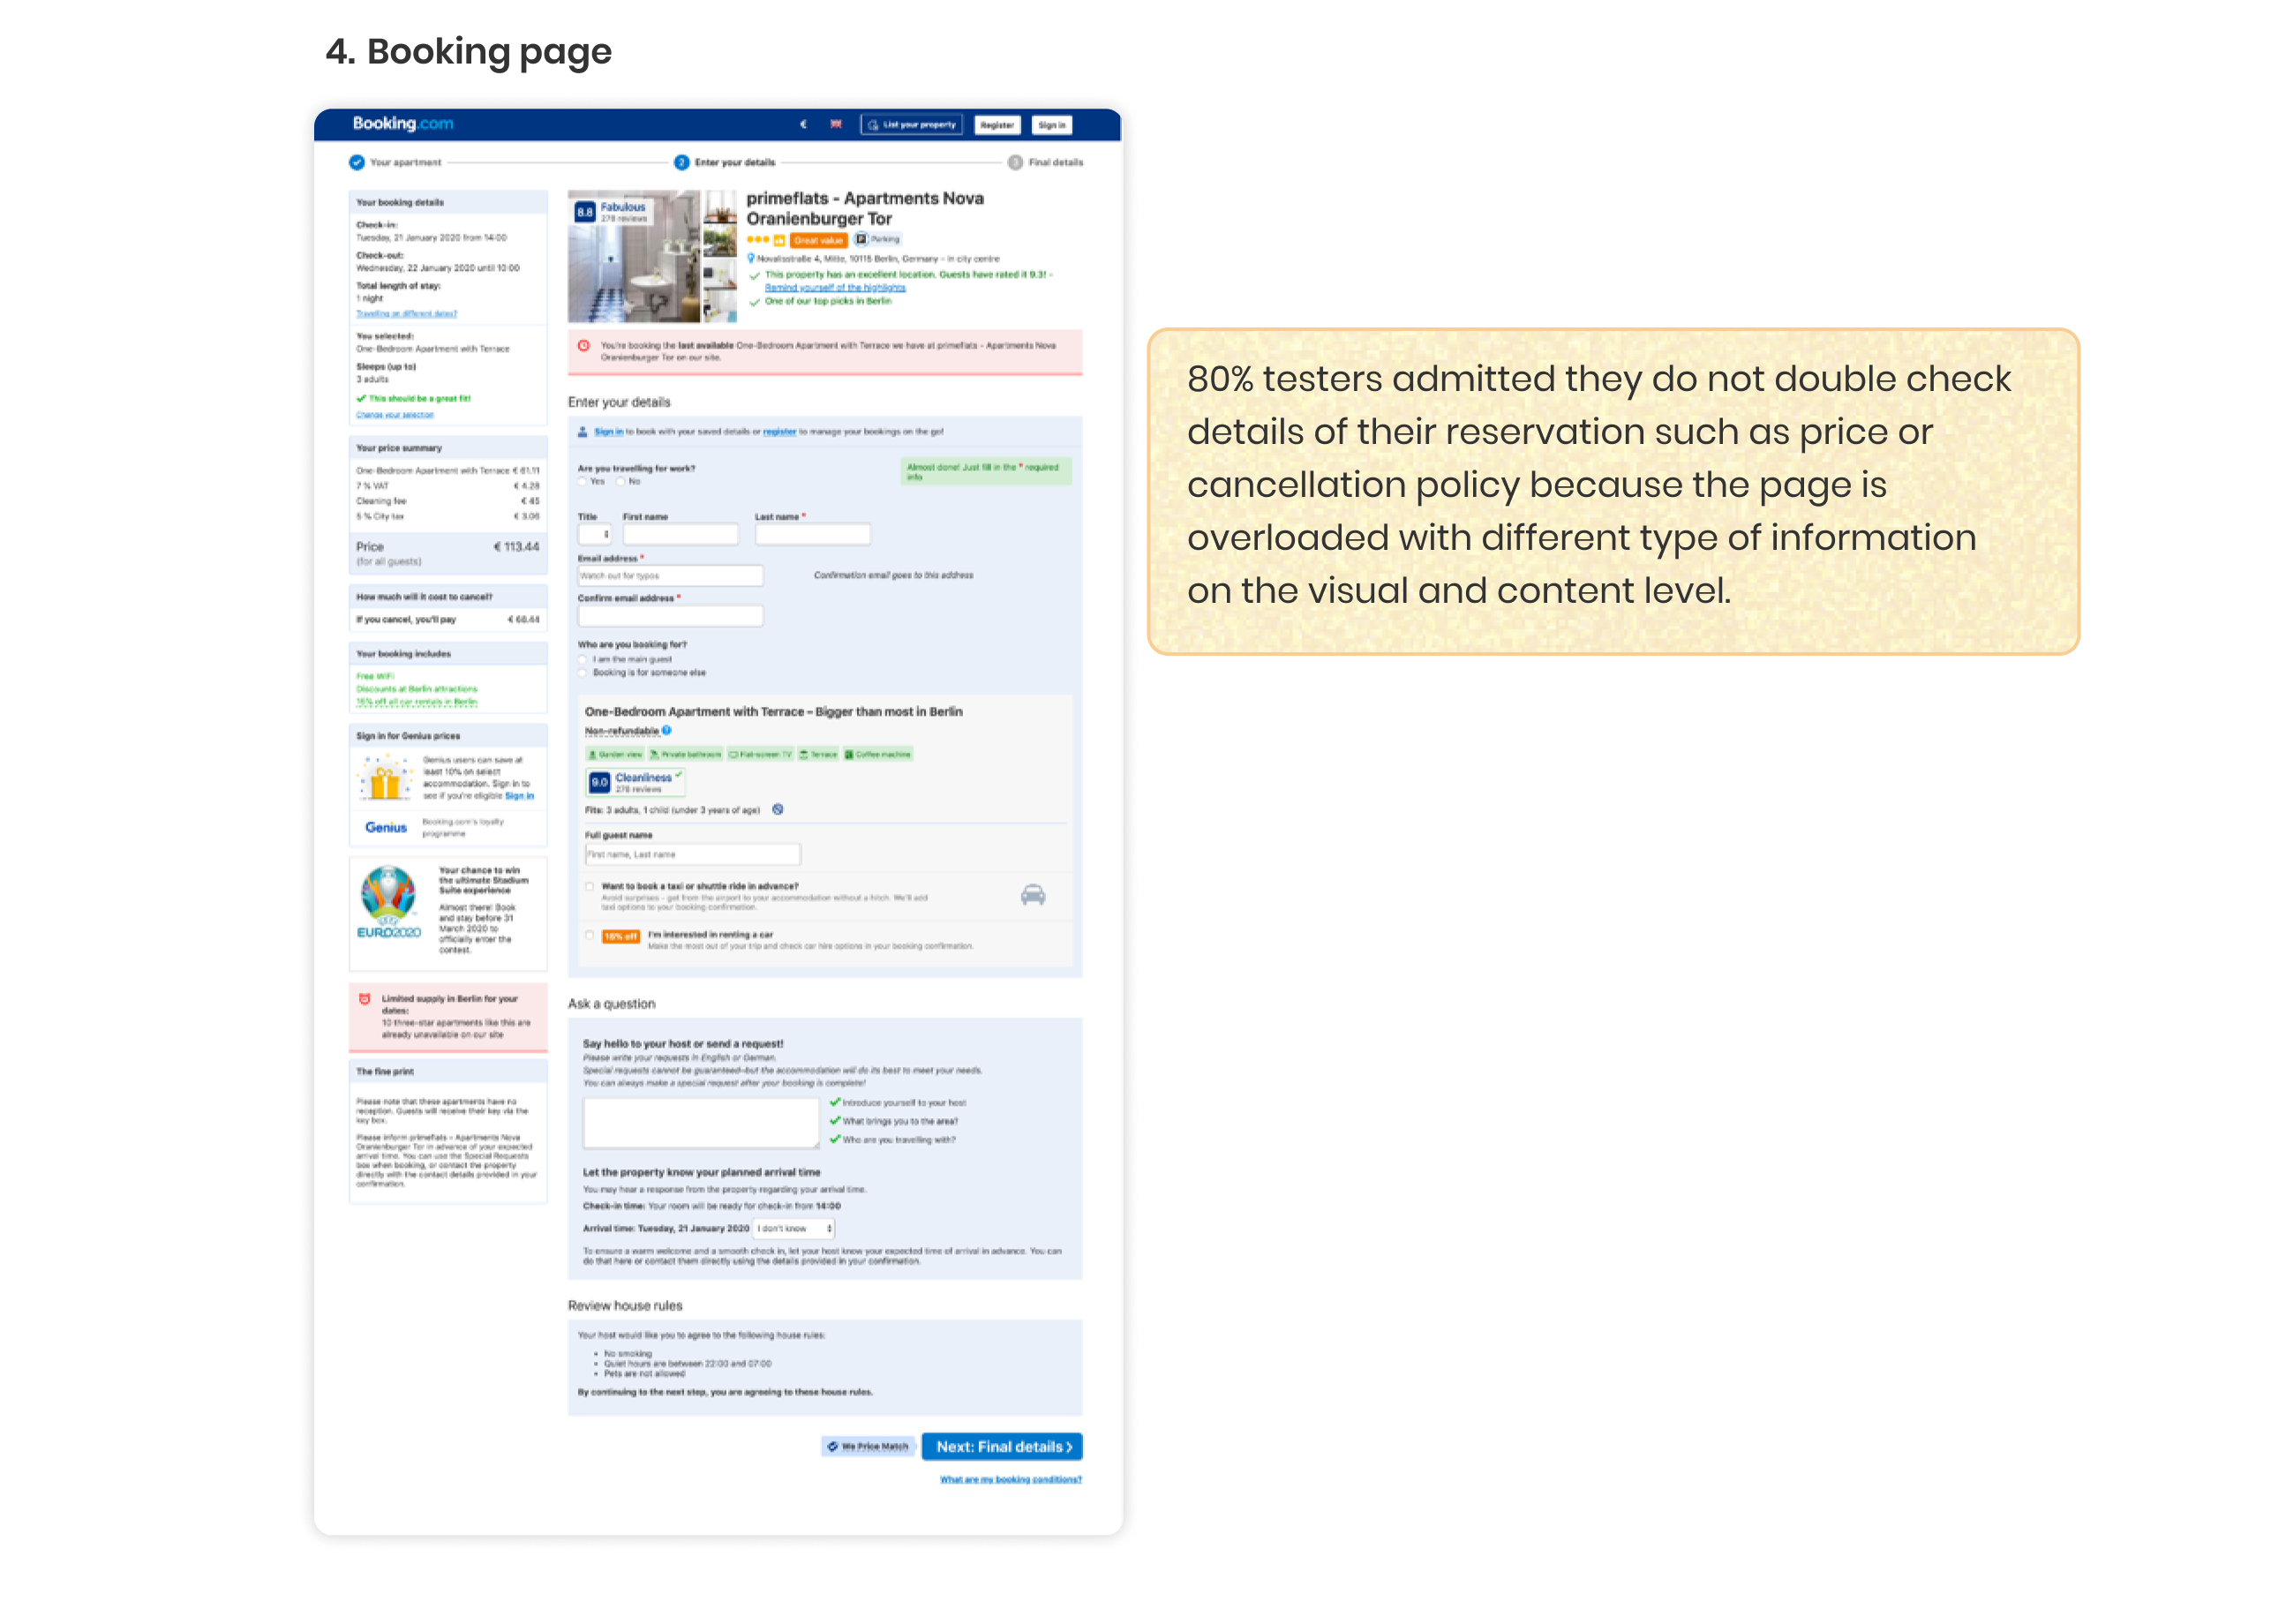
Task: Check the 'interested in renting a car' box
Action: click(x=589, y=936)
